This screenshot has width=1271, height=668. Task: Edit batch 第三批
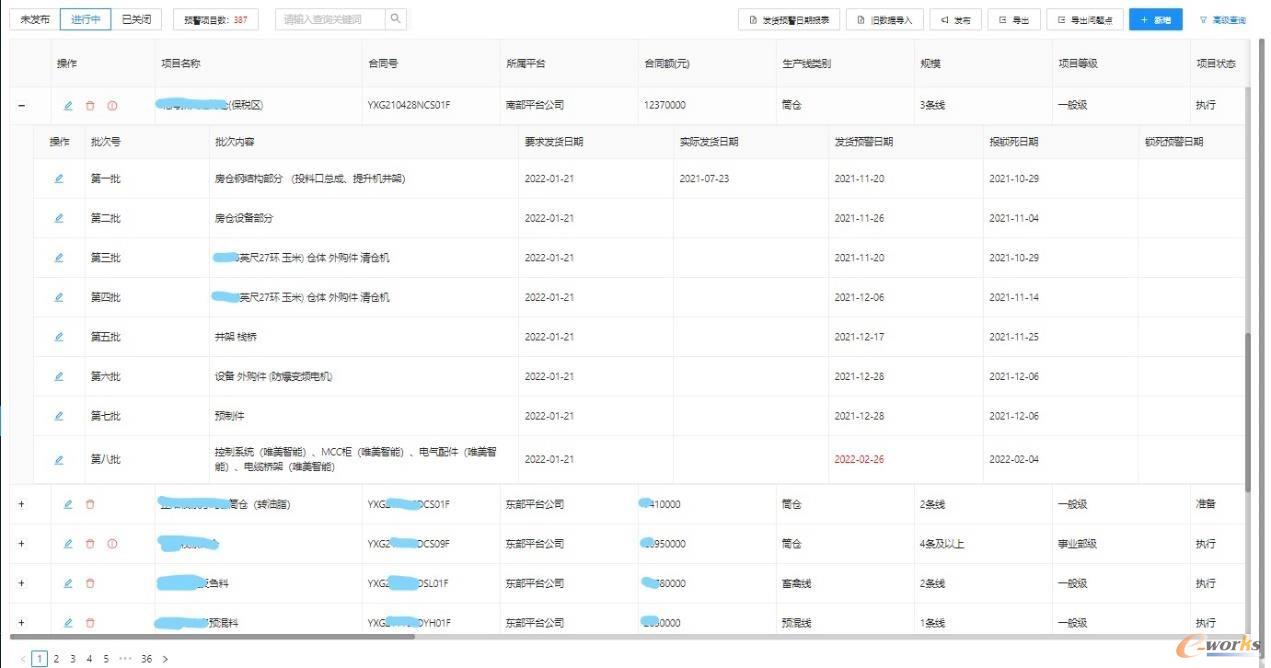pyautogui.click(x=59, y=258)
